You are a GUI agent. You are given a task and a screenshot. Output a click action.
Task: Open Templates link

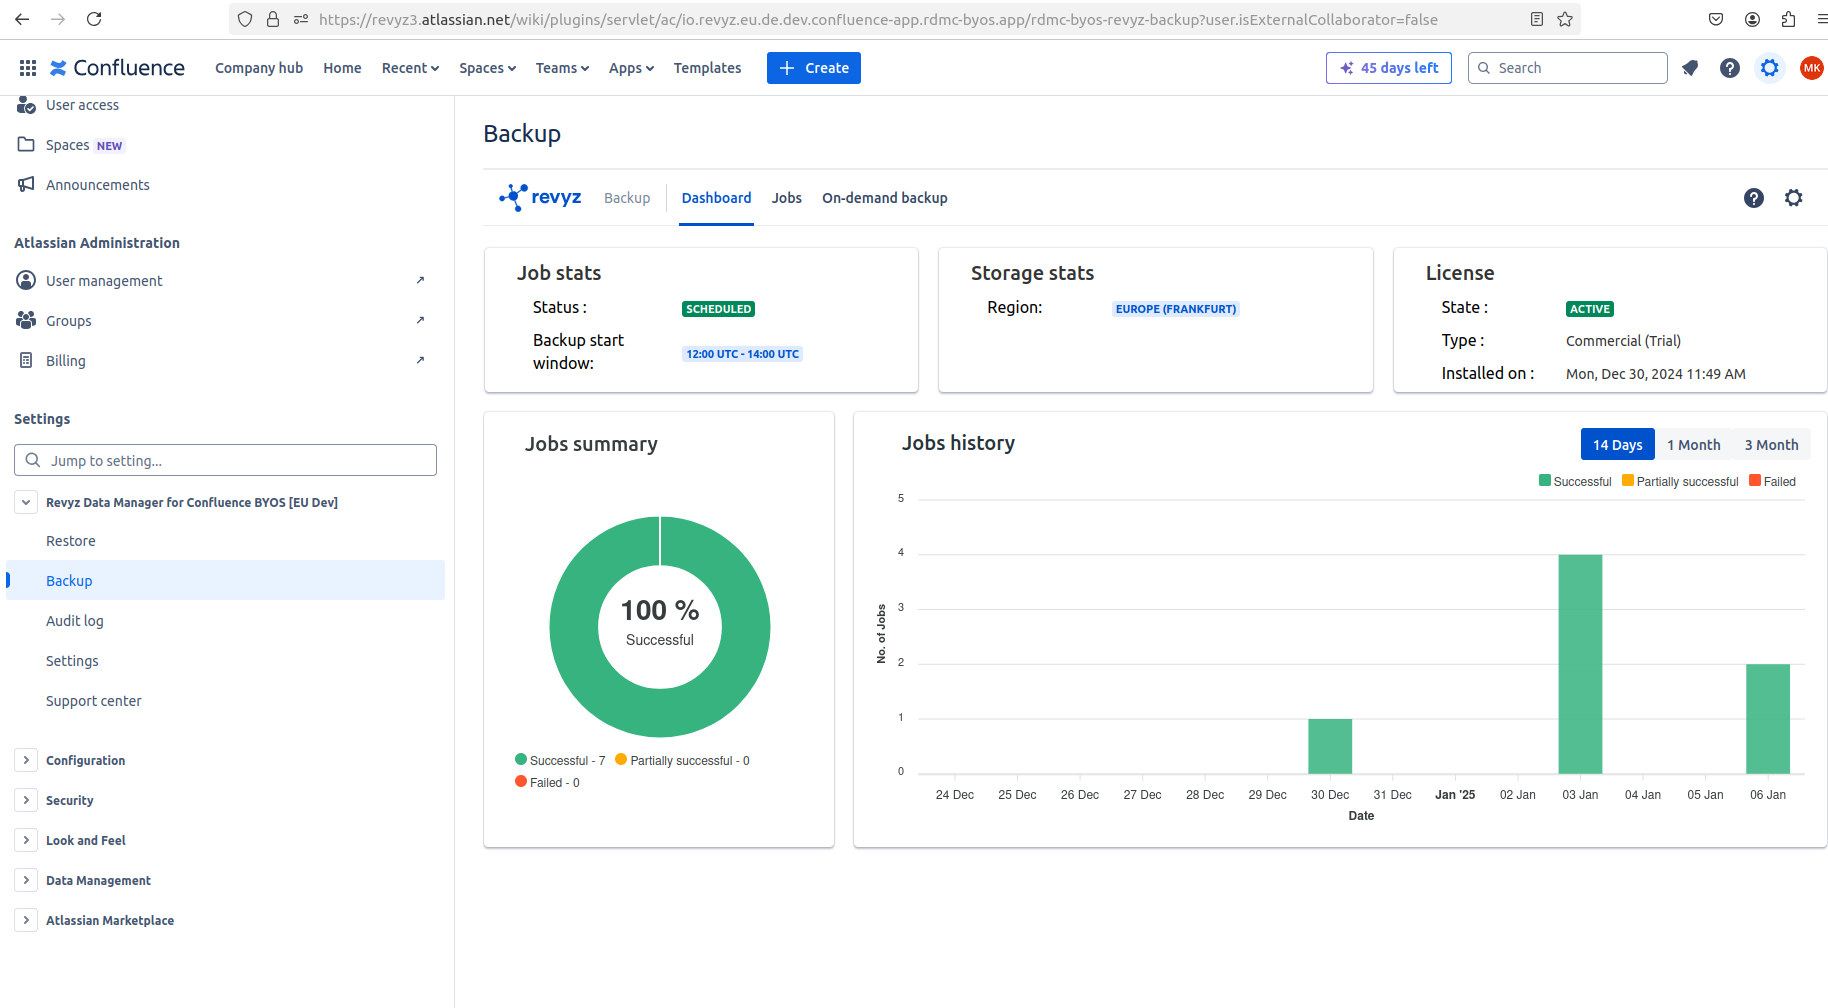tap(707, 68)
